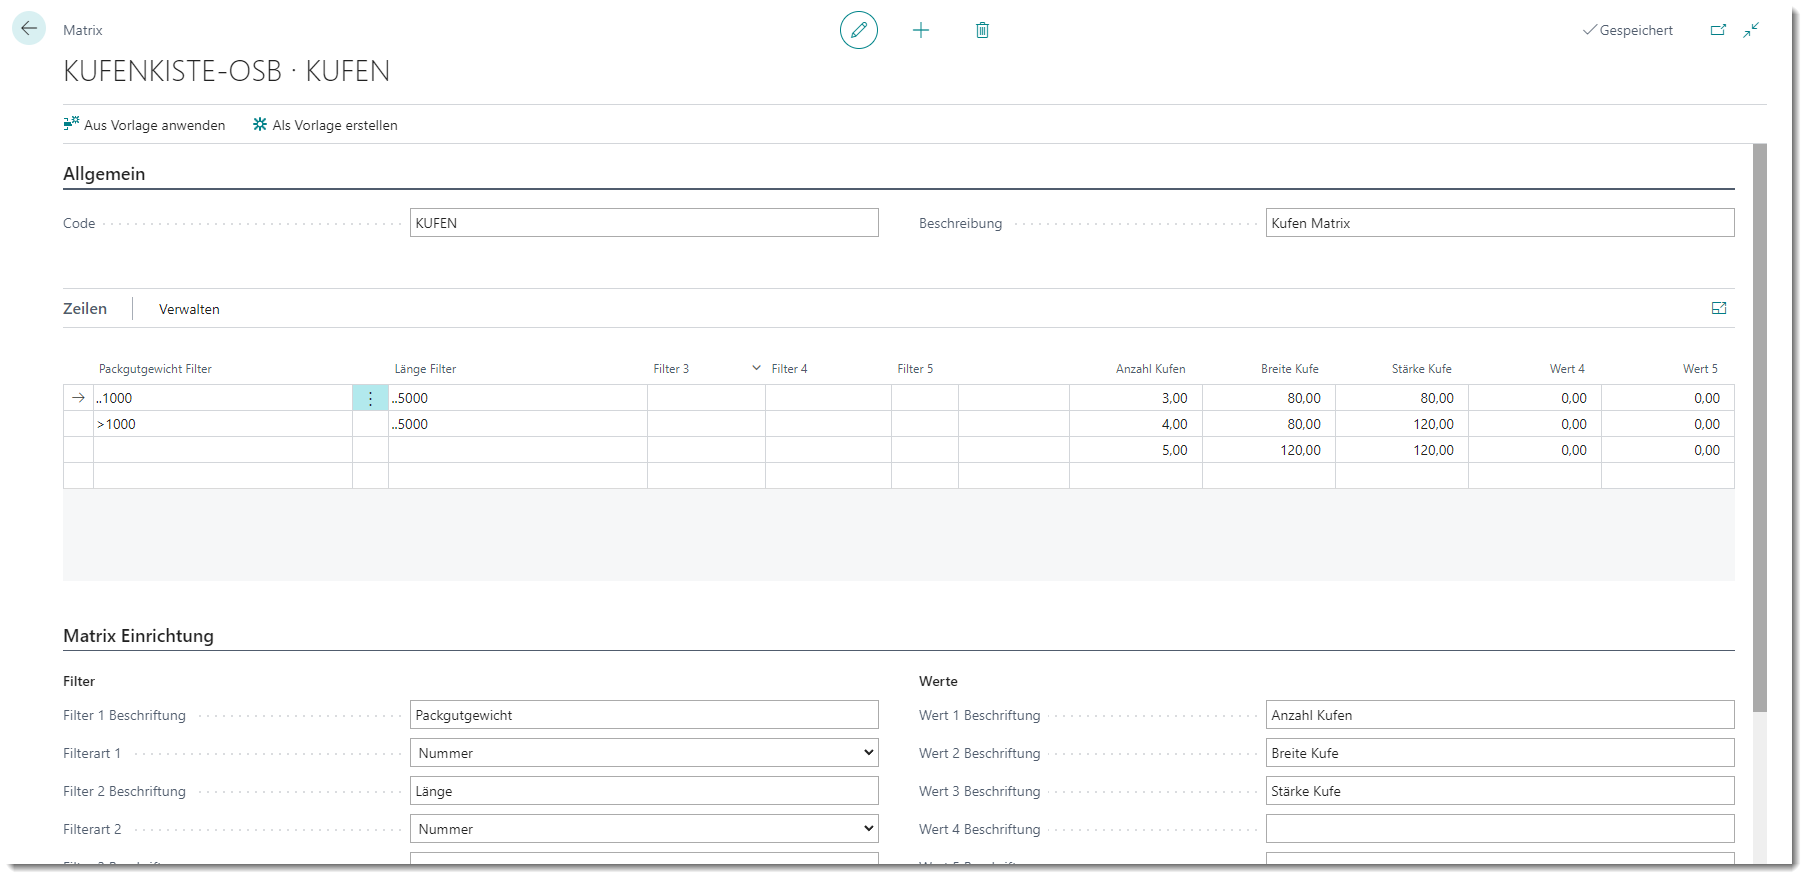Click the Filter 5 column header
The height and width of the screenshot is (879, 1807).
point(915,369)
